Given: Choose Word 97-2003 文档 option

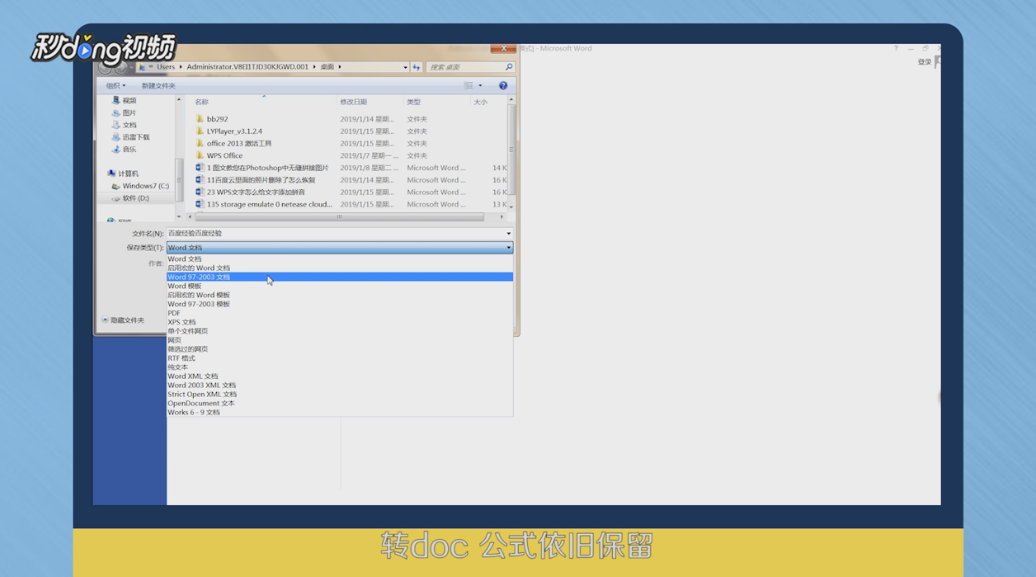Looking at the screenshot, I should 340,277.
